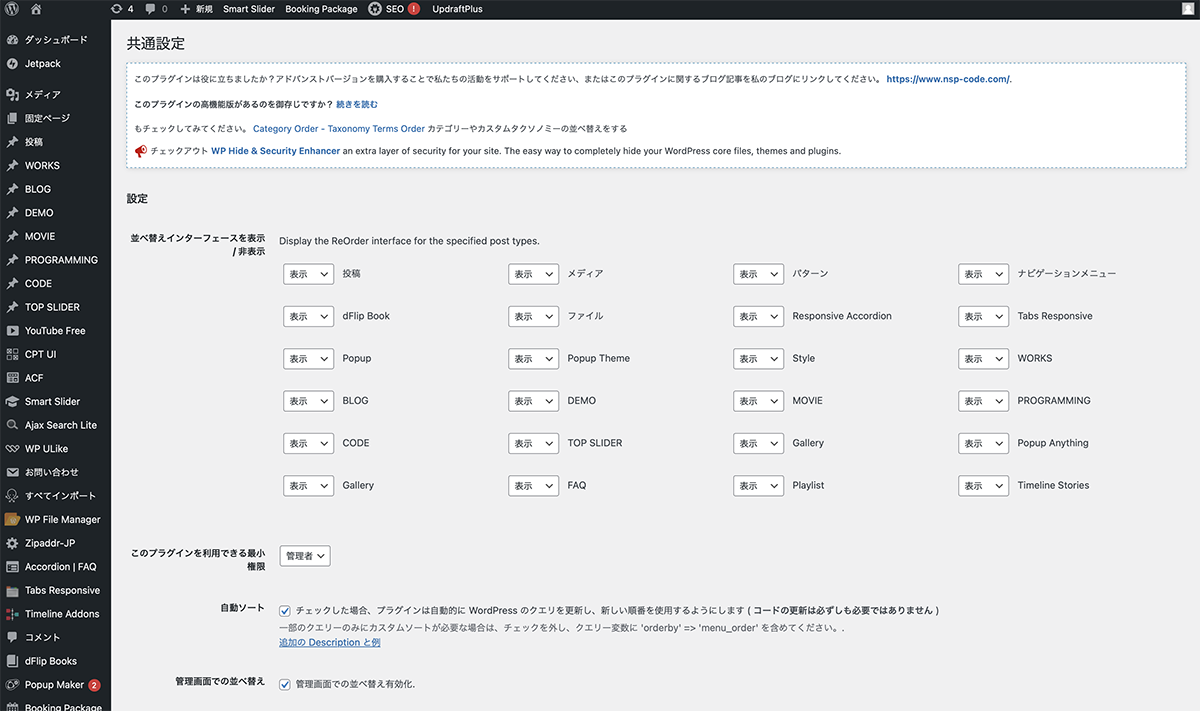Open WP Hide & Security Enhancer link
1200x711 pixels.
275,151
